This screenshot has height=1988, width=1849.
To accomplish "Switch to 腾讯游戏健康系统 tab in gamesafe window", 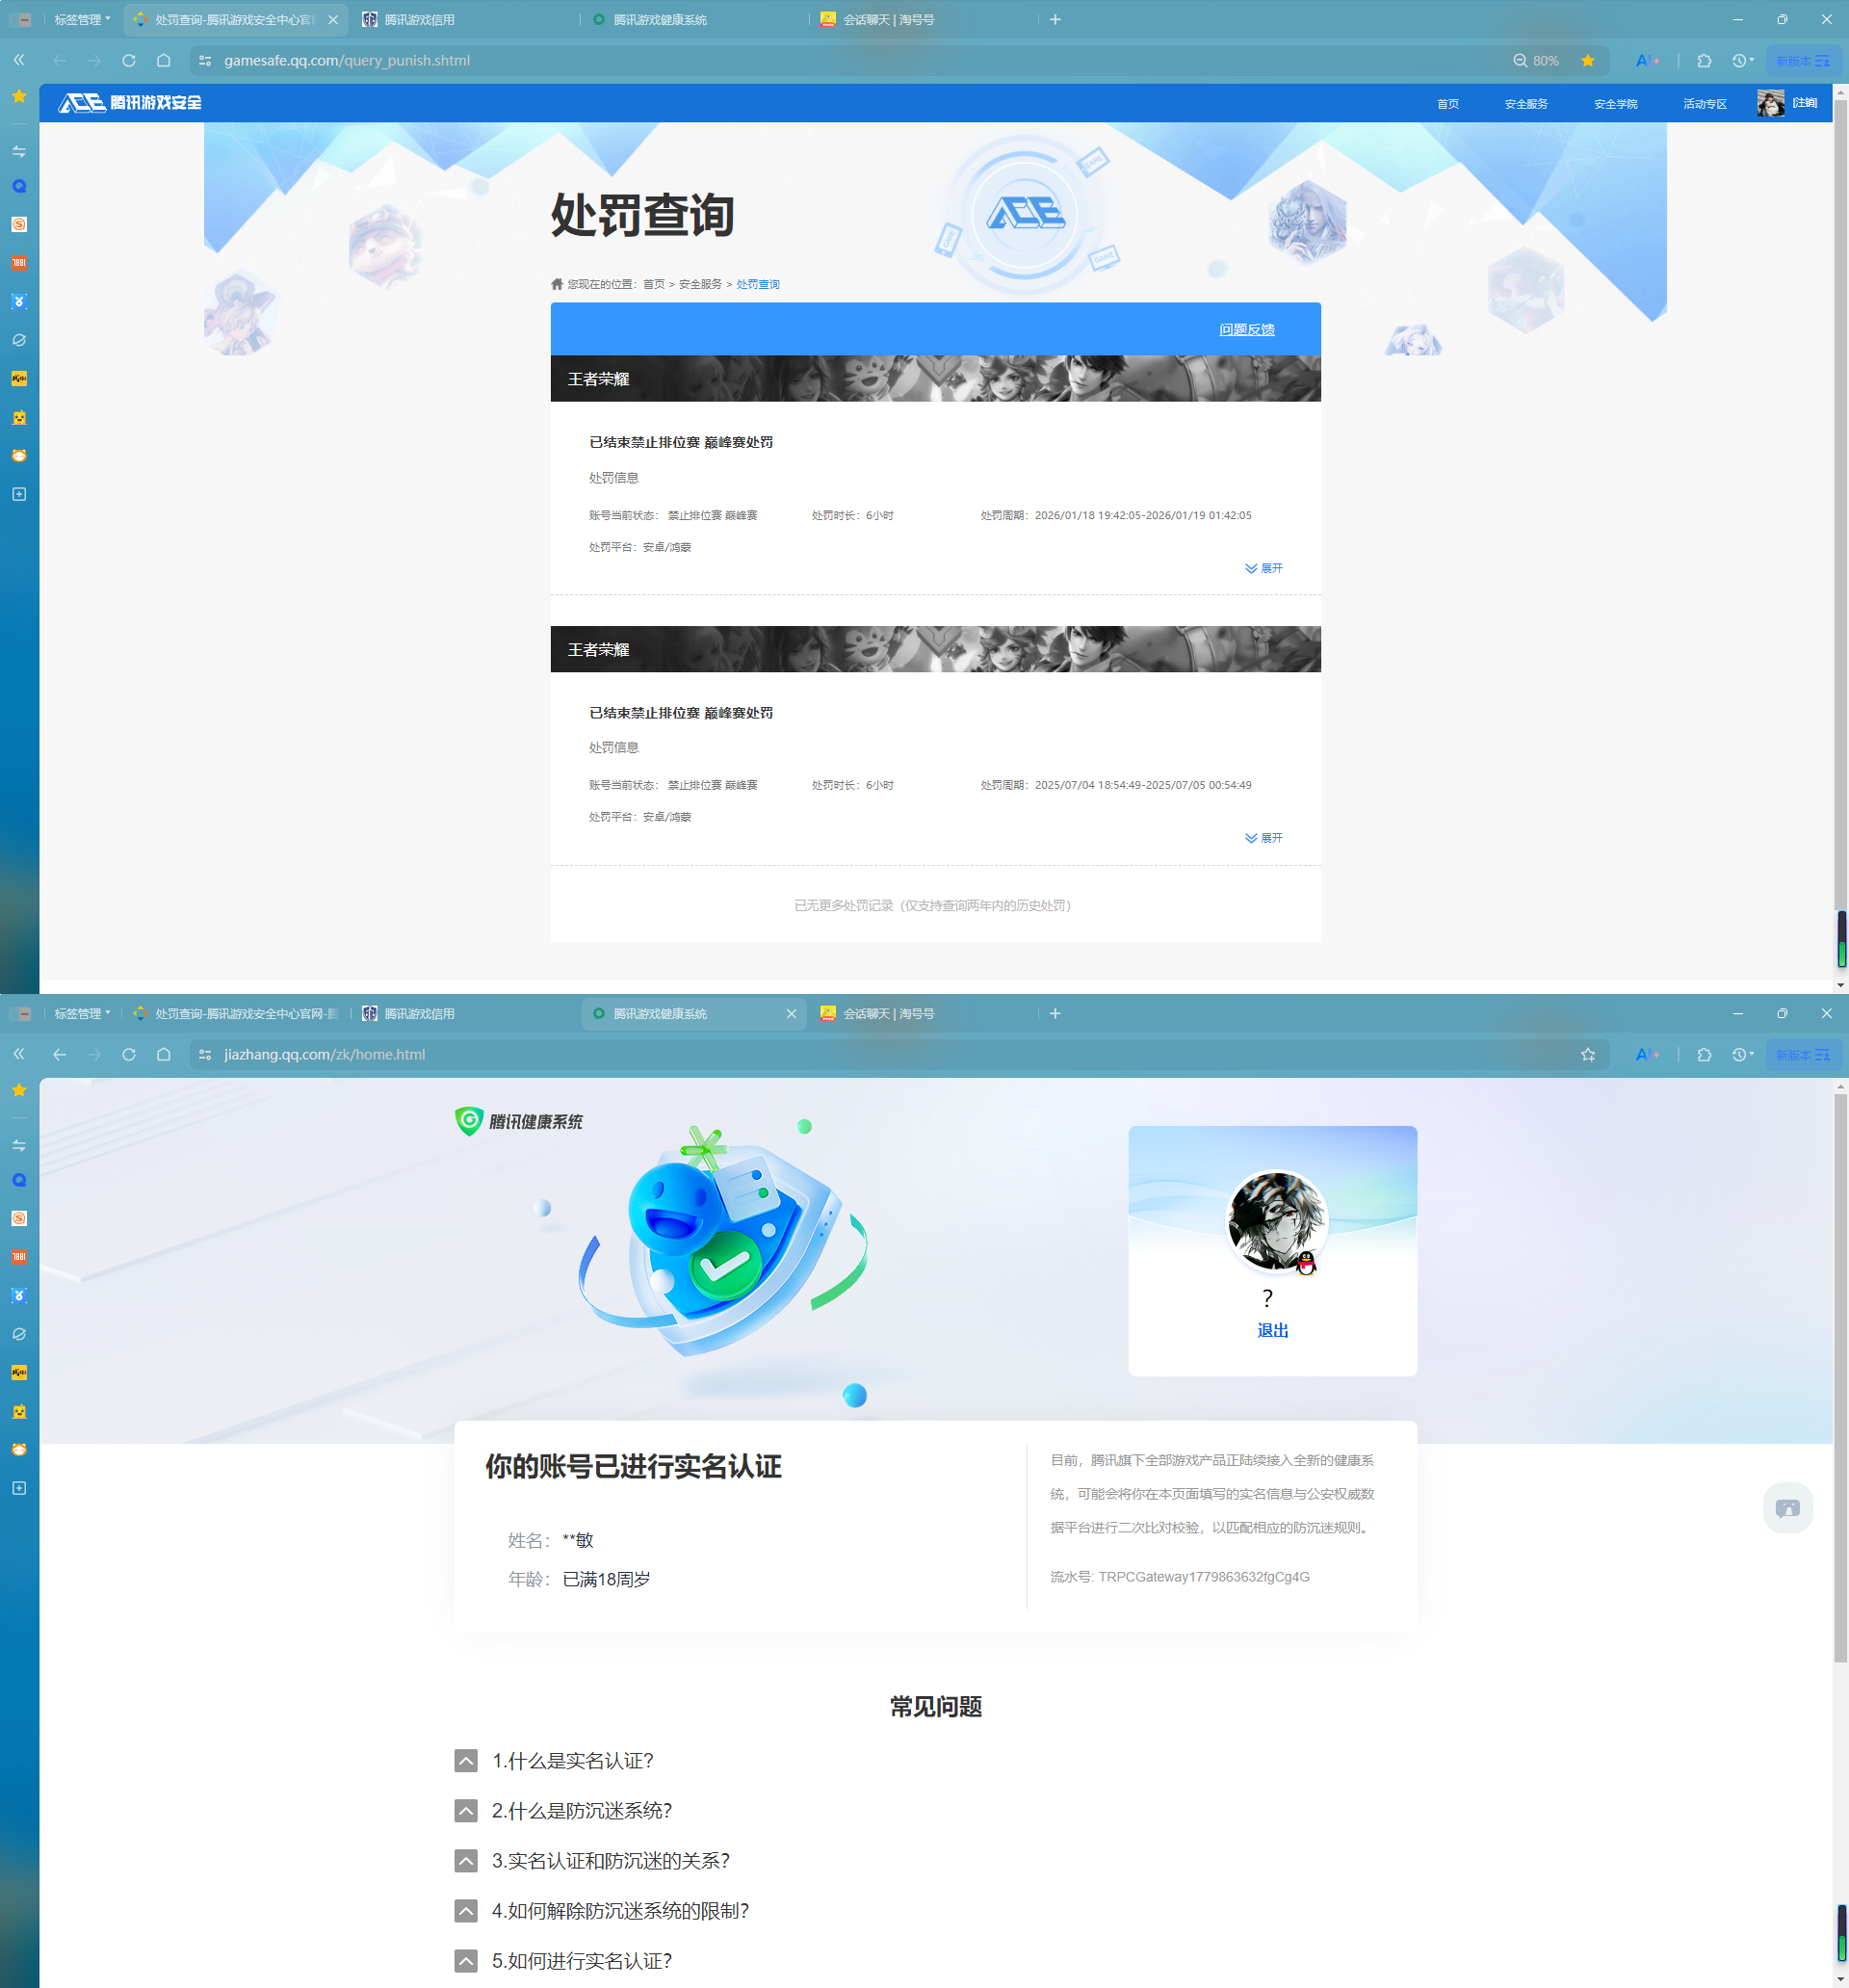I will pyautogui.click(x=694, y=19).
